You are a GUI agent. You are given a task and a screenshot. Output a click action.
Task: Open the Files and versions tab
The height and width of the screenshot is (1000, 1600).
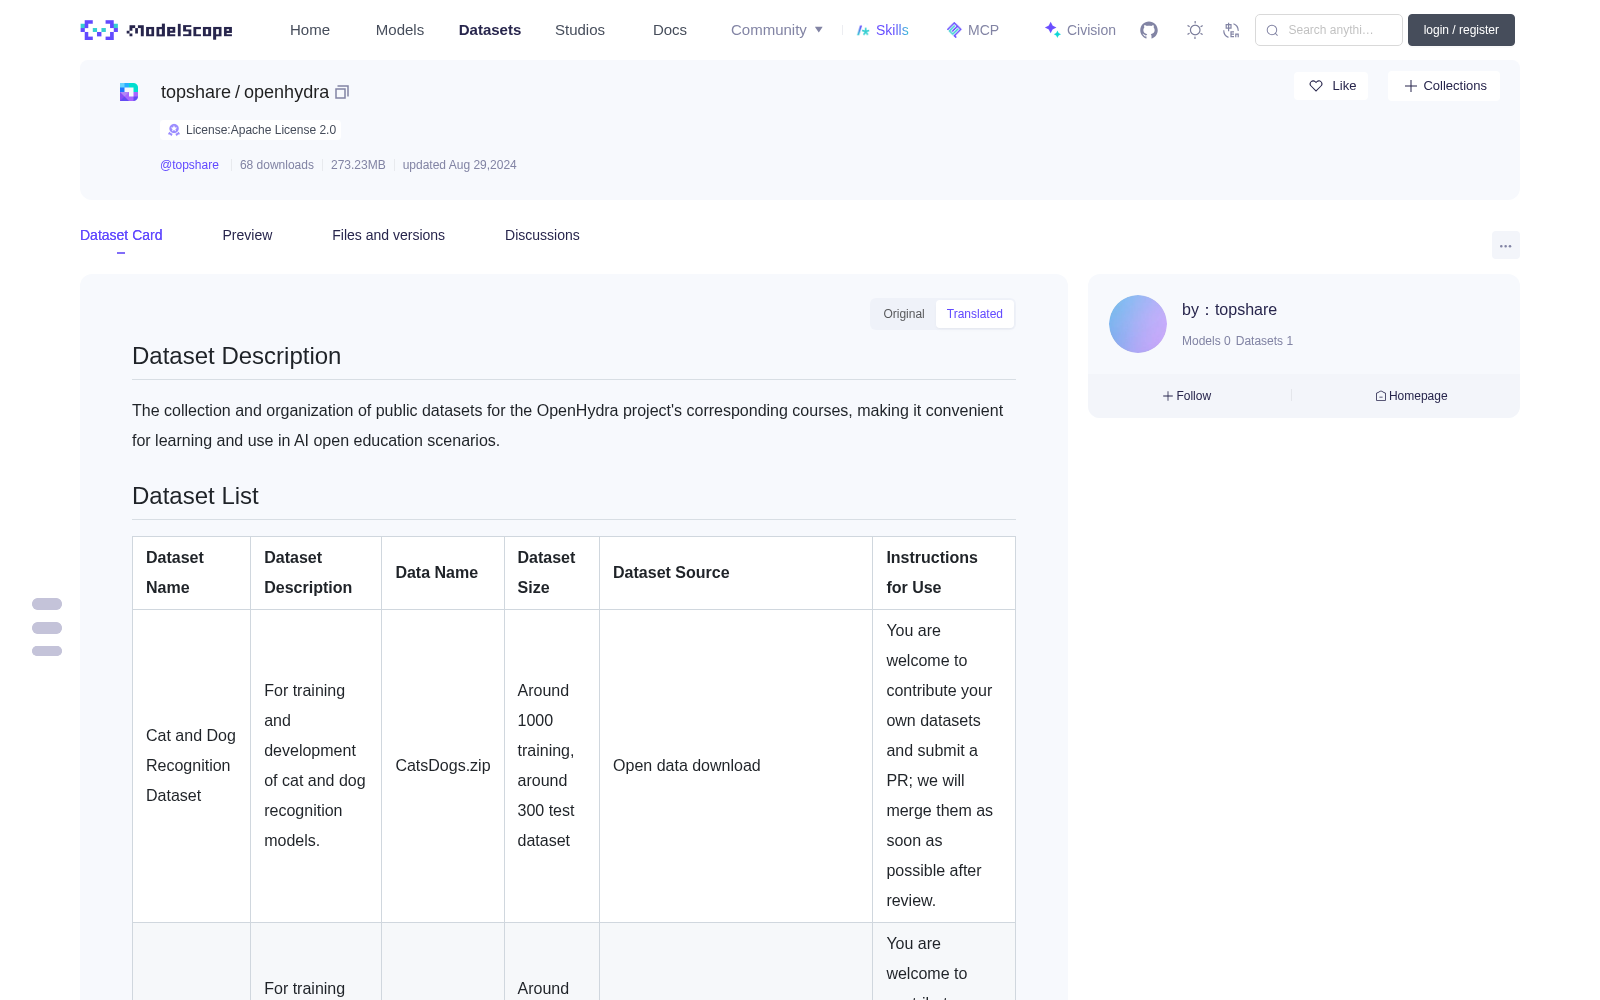[x=388, y=235]
